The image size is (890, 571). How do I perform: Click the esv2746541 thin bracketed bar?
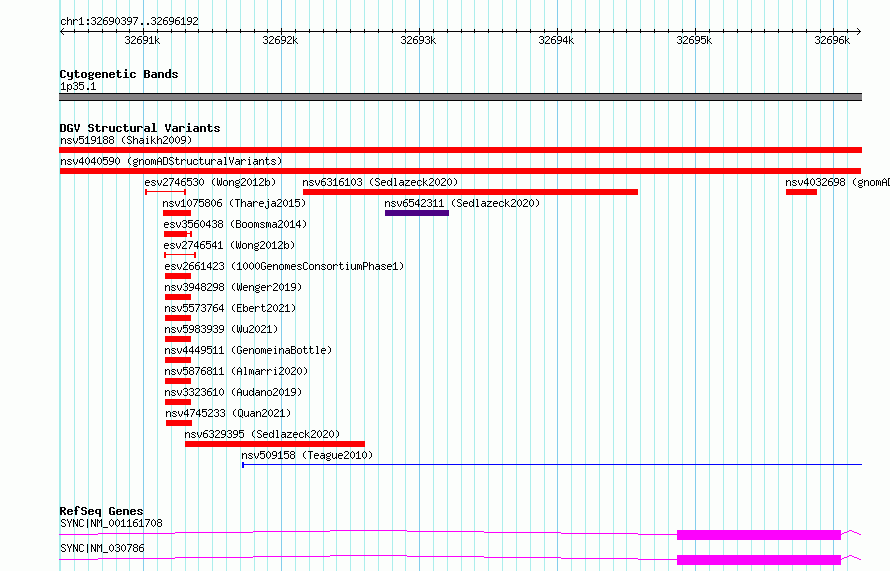coord(180,255)
